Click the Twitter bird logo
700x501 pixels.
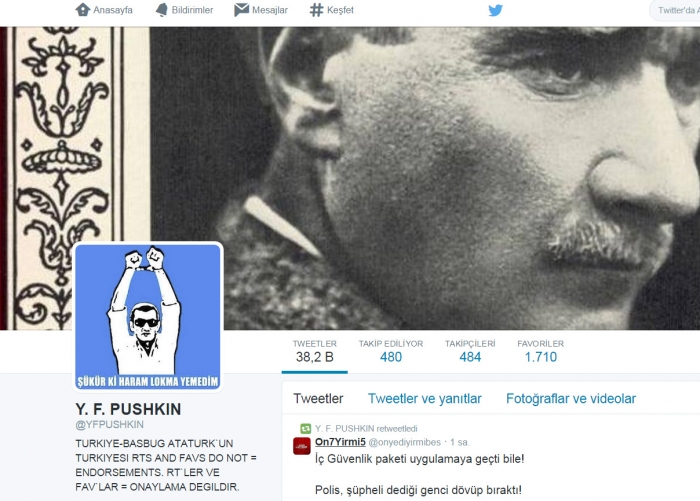pyautogui.click(x=495, y=10)
